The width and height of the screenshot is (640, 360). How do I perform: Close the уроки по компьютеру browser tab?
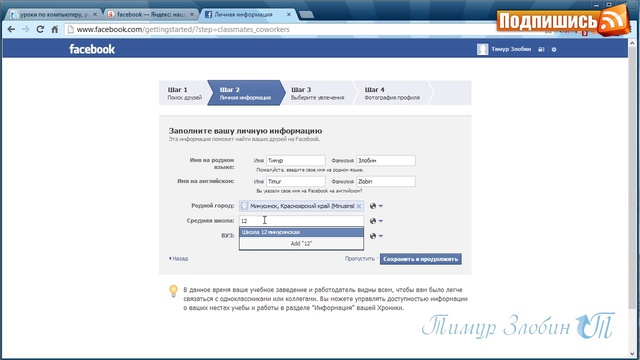[x=95, y=14]
